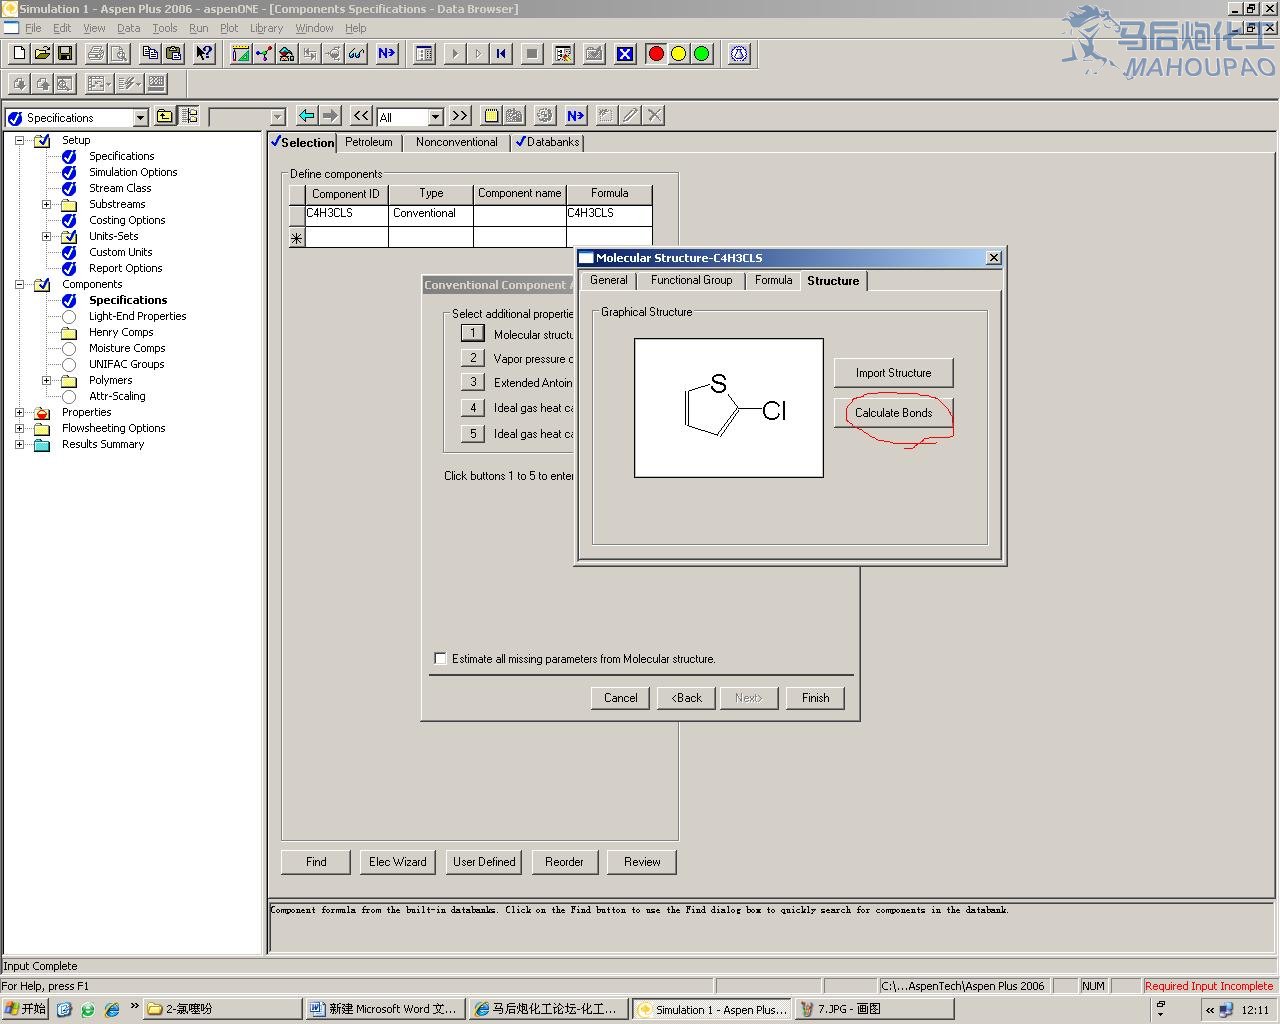Open the Functional Group tab
The width and height of the screenshot is (1280, 1024).
[691, 280]
